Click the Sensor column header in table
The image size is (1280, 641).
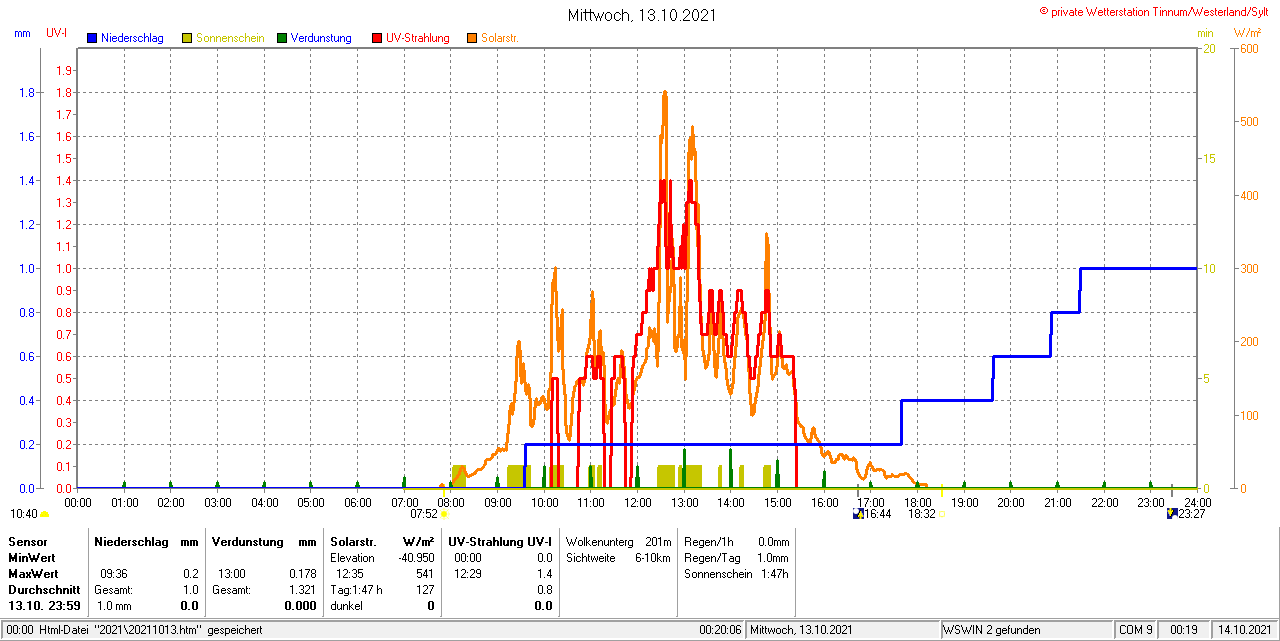(x=28, y=541)
